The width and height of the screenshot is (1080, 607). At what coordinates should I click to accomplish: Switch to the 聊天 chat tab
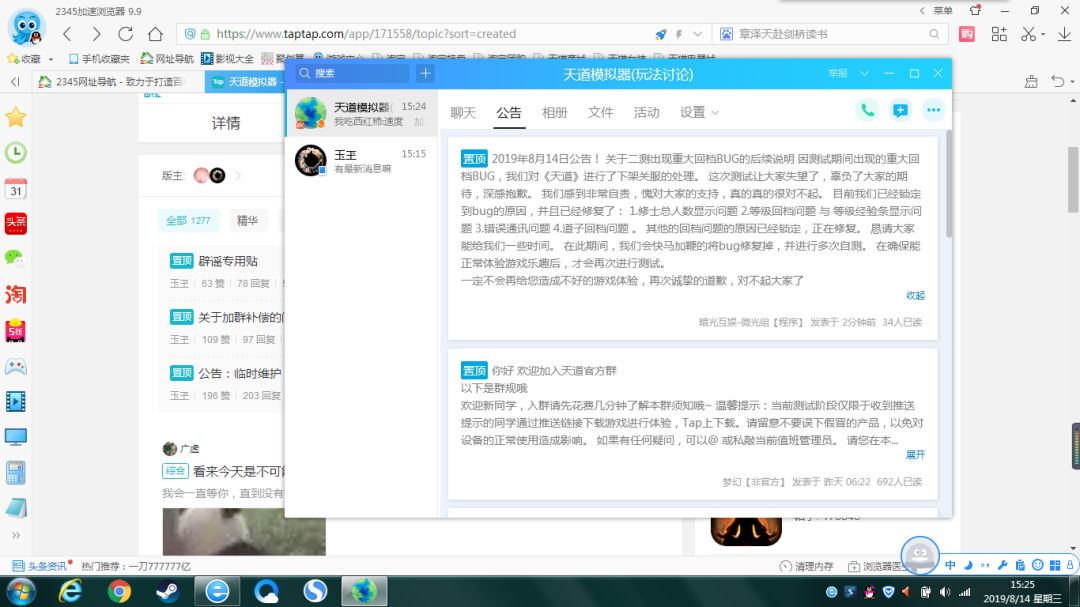coord(463,112)
